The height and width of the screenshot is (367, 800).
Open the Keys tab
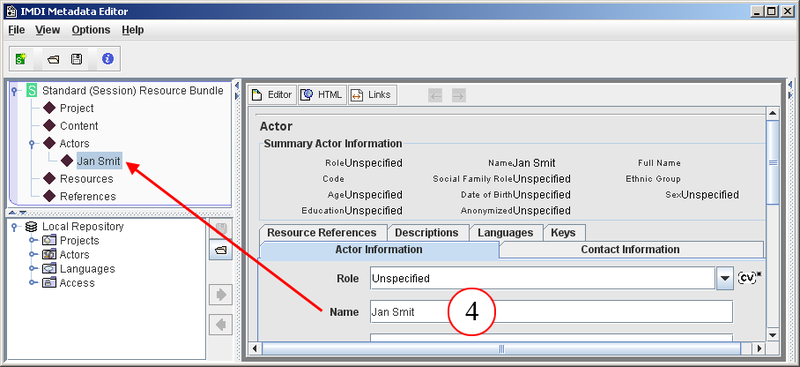[x=563, y=233]
